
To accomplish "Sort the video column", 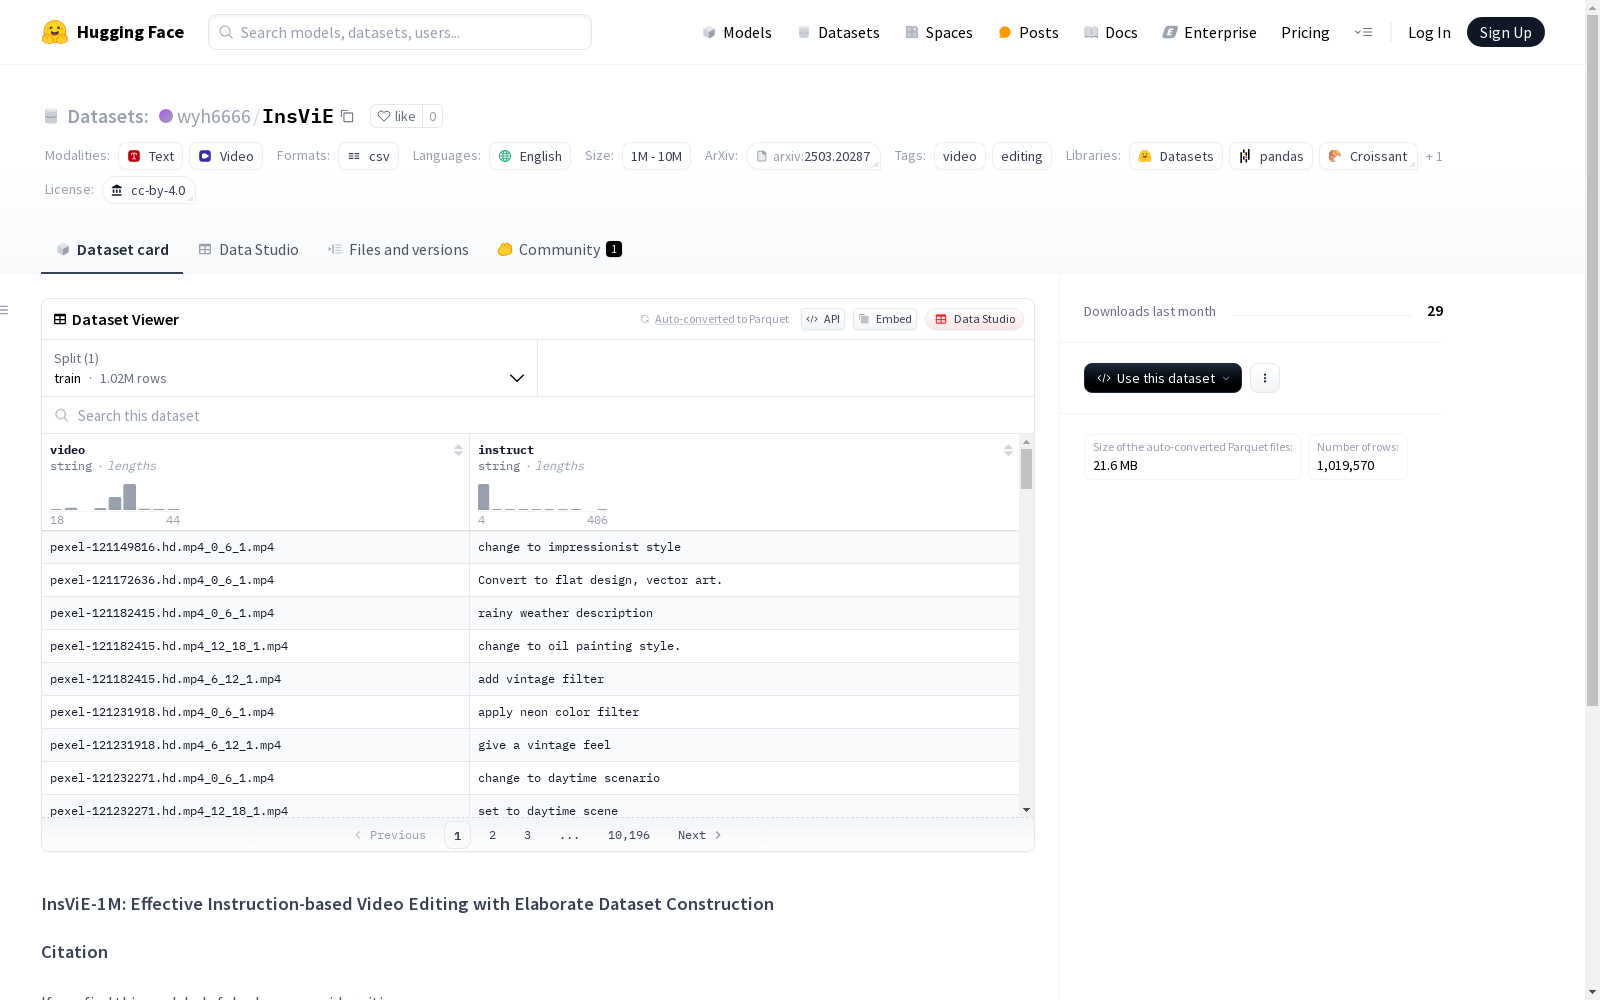I will coord(458,450).
